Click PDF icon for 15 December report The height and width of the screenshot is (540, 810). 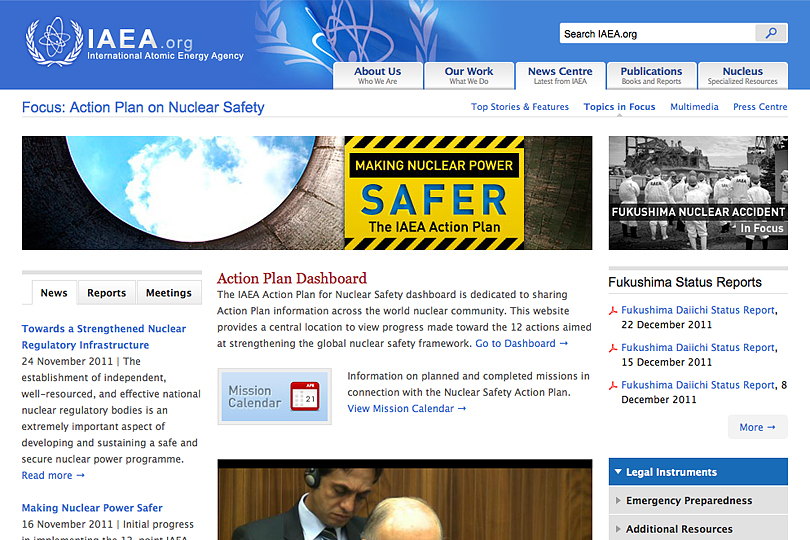(x=614, y=348)
